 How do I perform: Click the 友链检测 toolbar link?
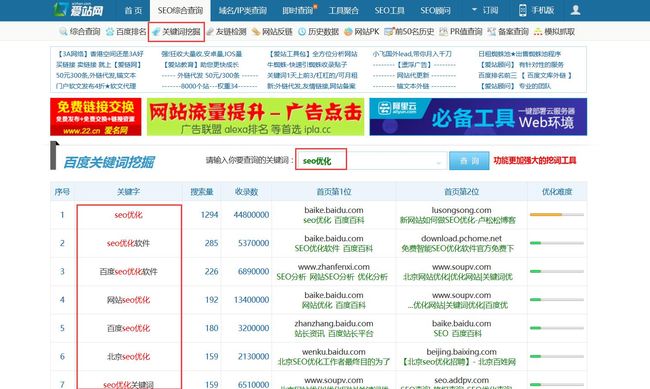click(x=231, y=32)
